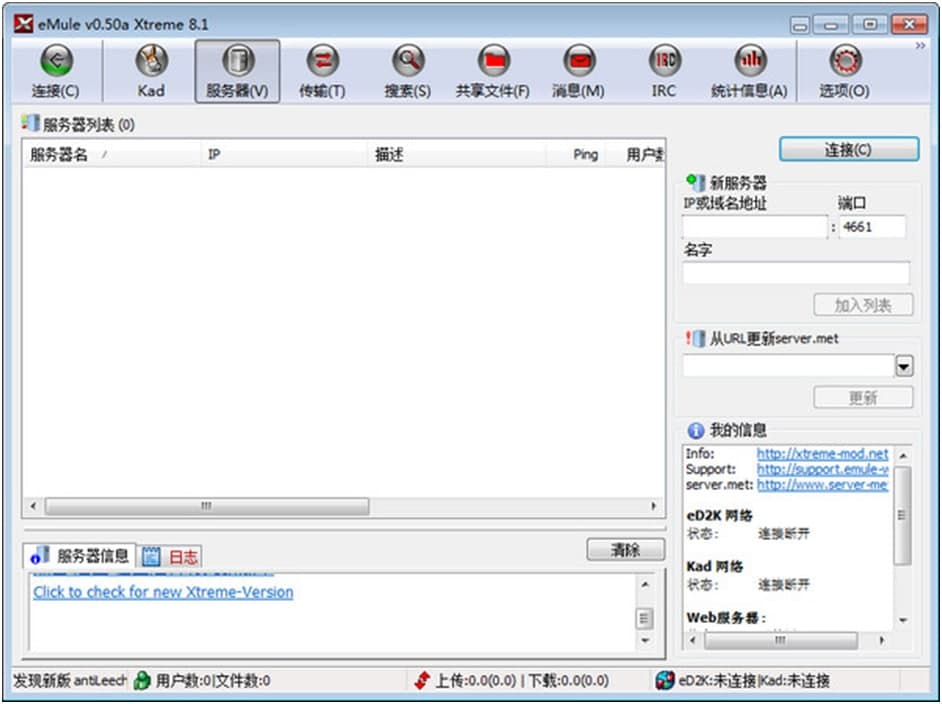View 统计信息 (Statistics)
This screenshot has height=704, width=942.
tap(748, 68)
